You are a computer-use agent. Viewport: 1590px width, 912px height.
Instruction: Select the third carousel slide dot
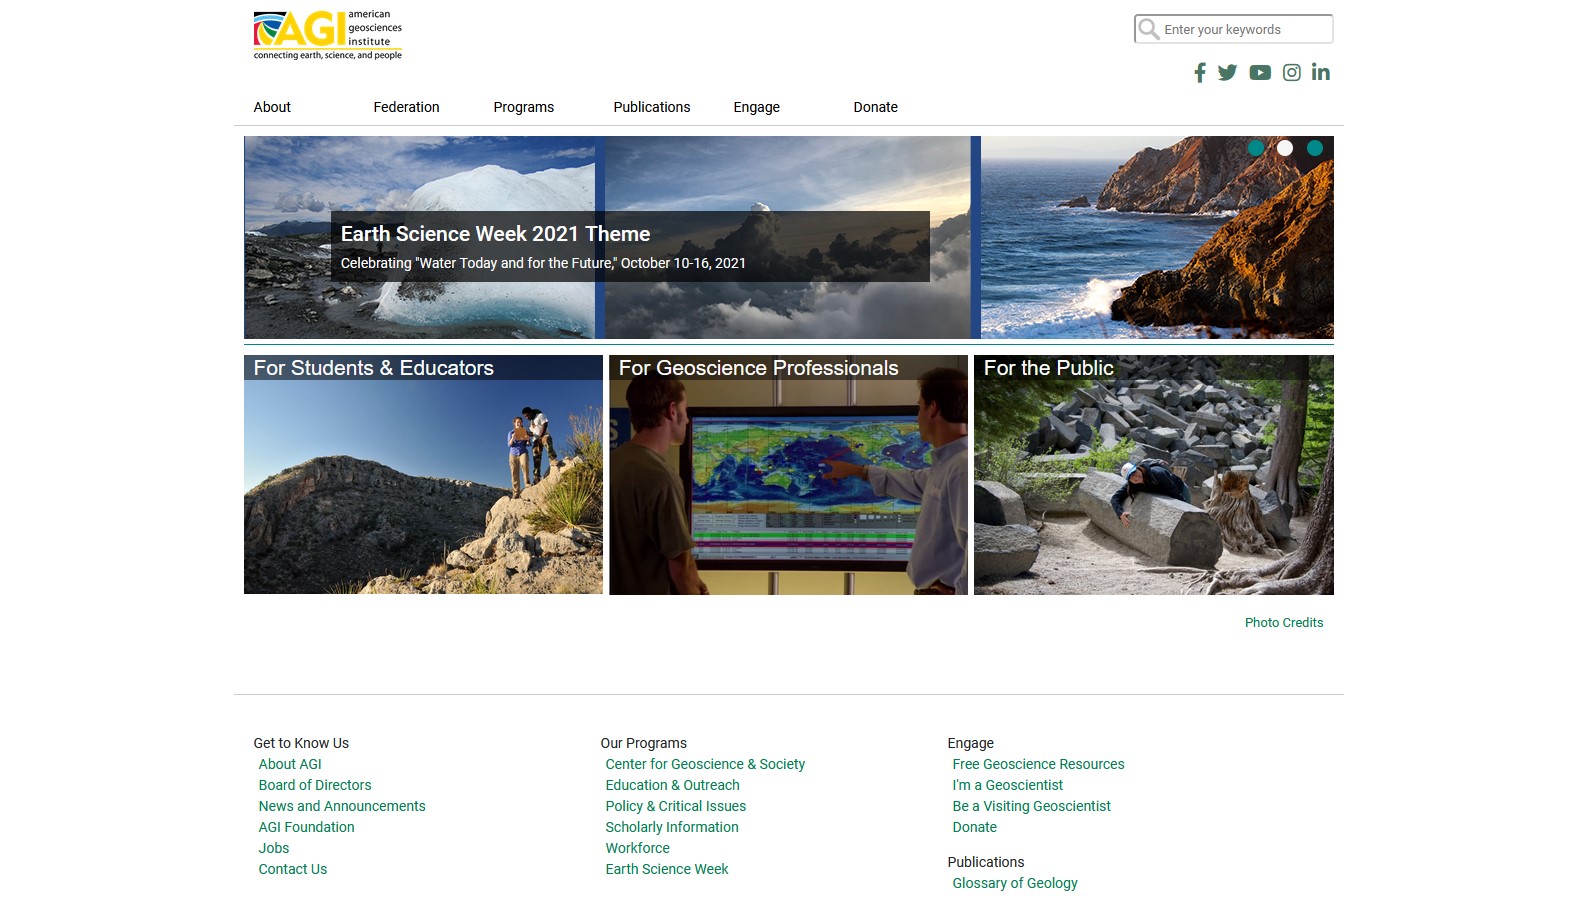[x=1315, y=148]
